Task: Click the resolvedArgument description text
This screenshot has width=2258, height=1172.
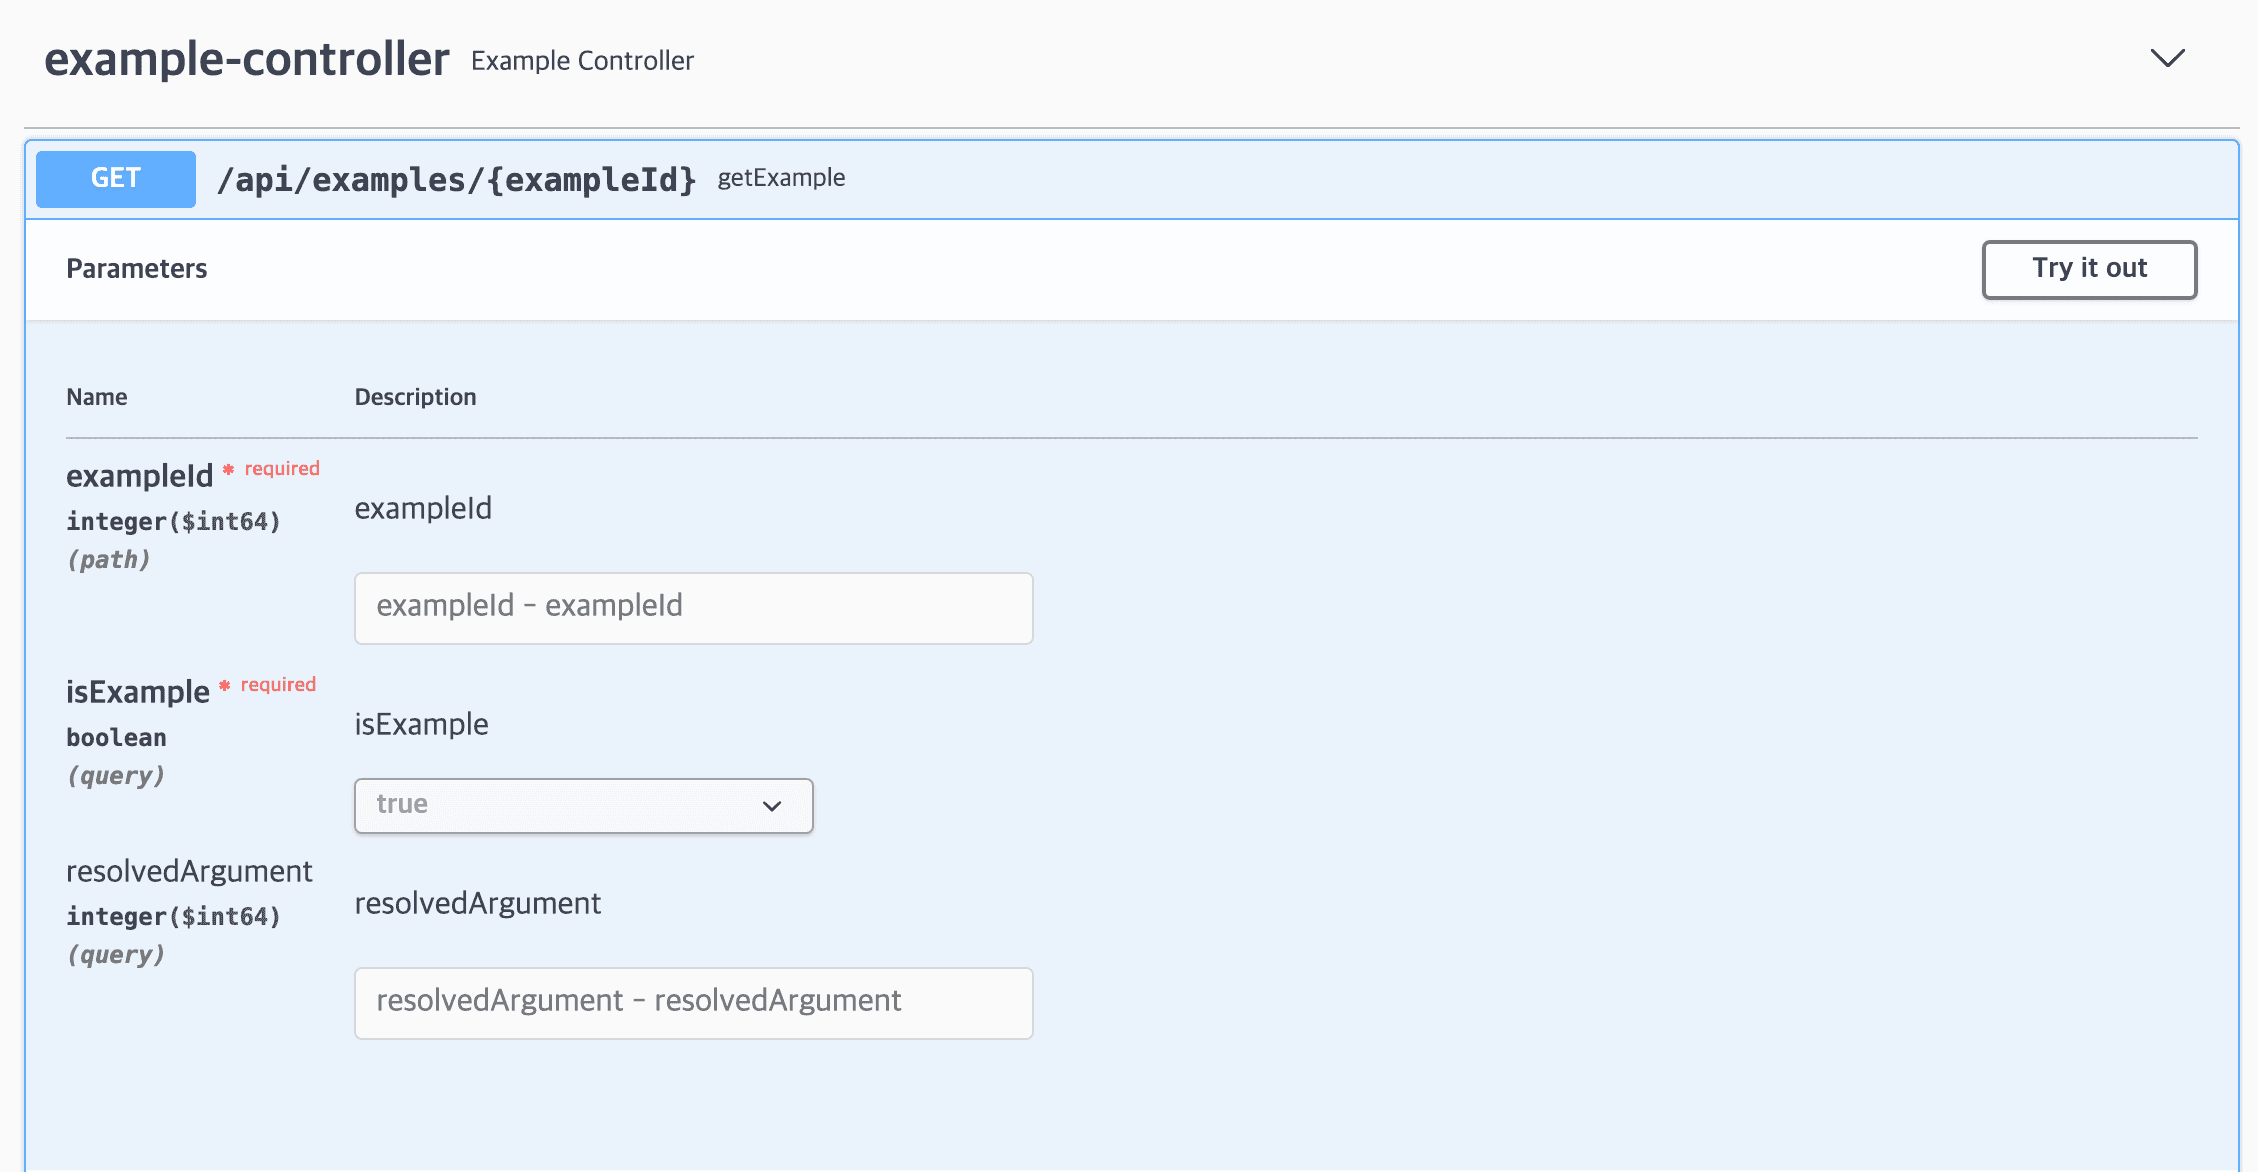Action: [478, 903]
